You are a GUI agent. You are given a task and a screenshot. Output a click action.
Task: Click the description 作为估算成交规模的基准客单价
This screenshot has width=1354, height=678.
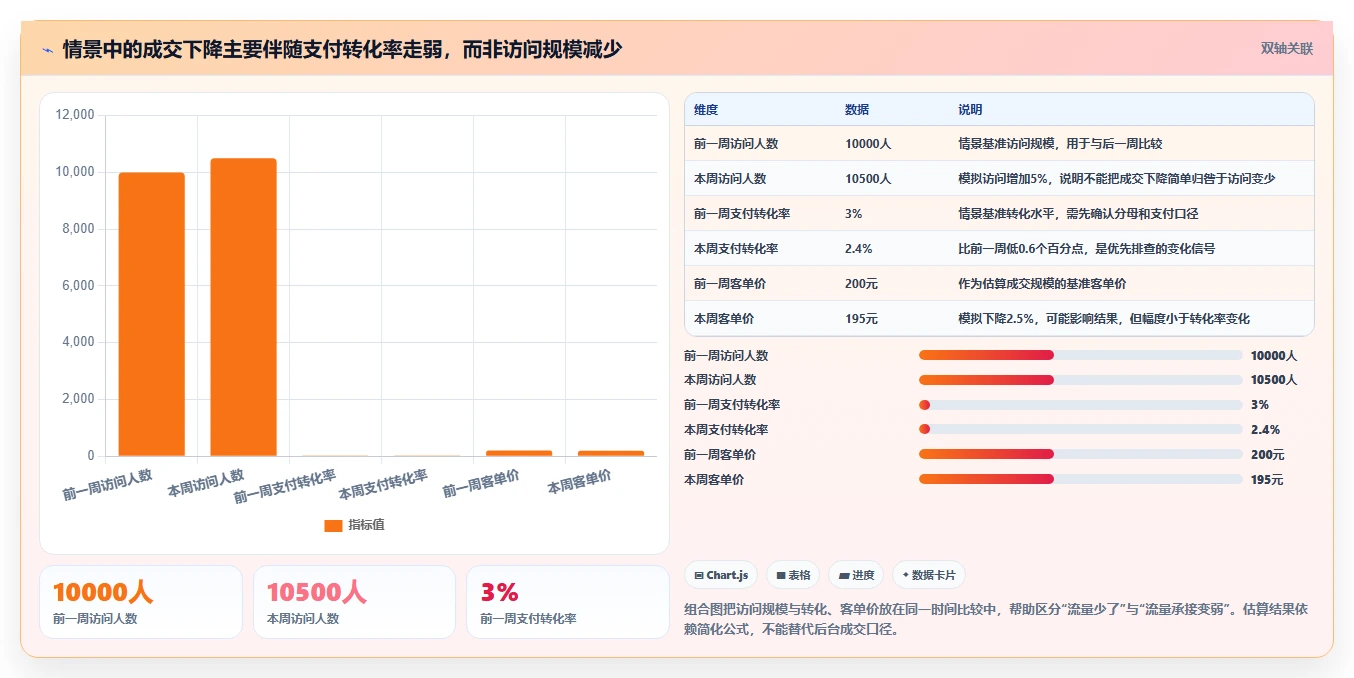pos(1042,284)
